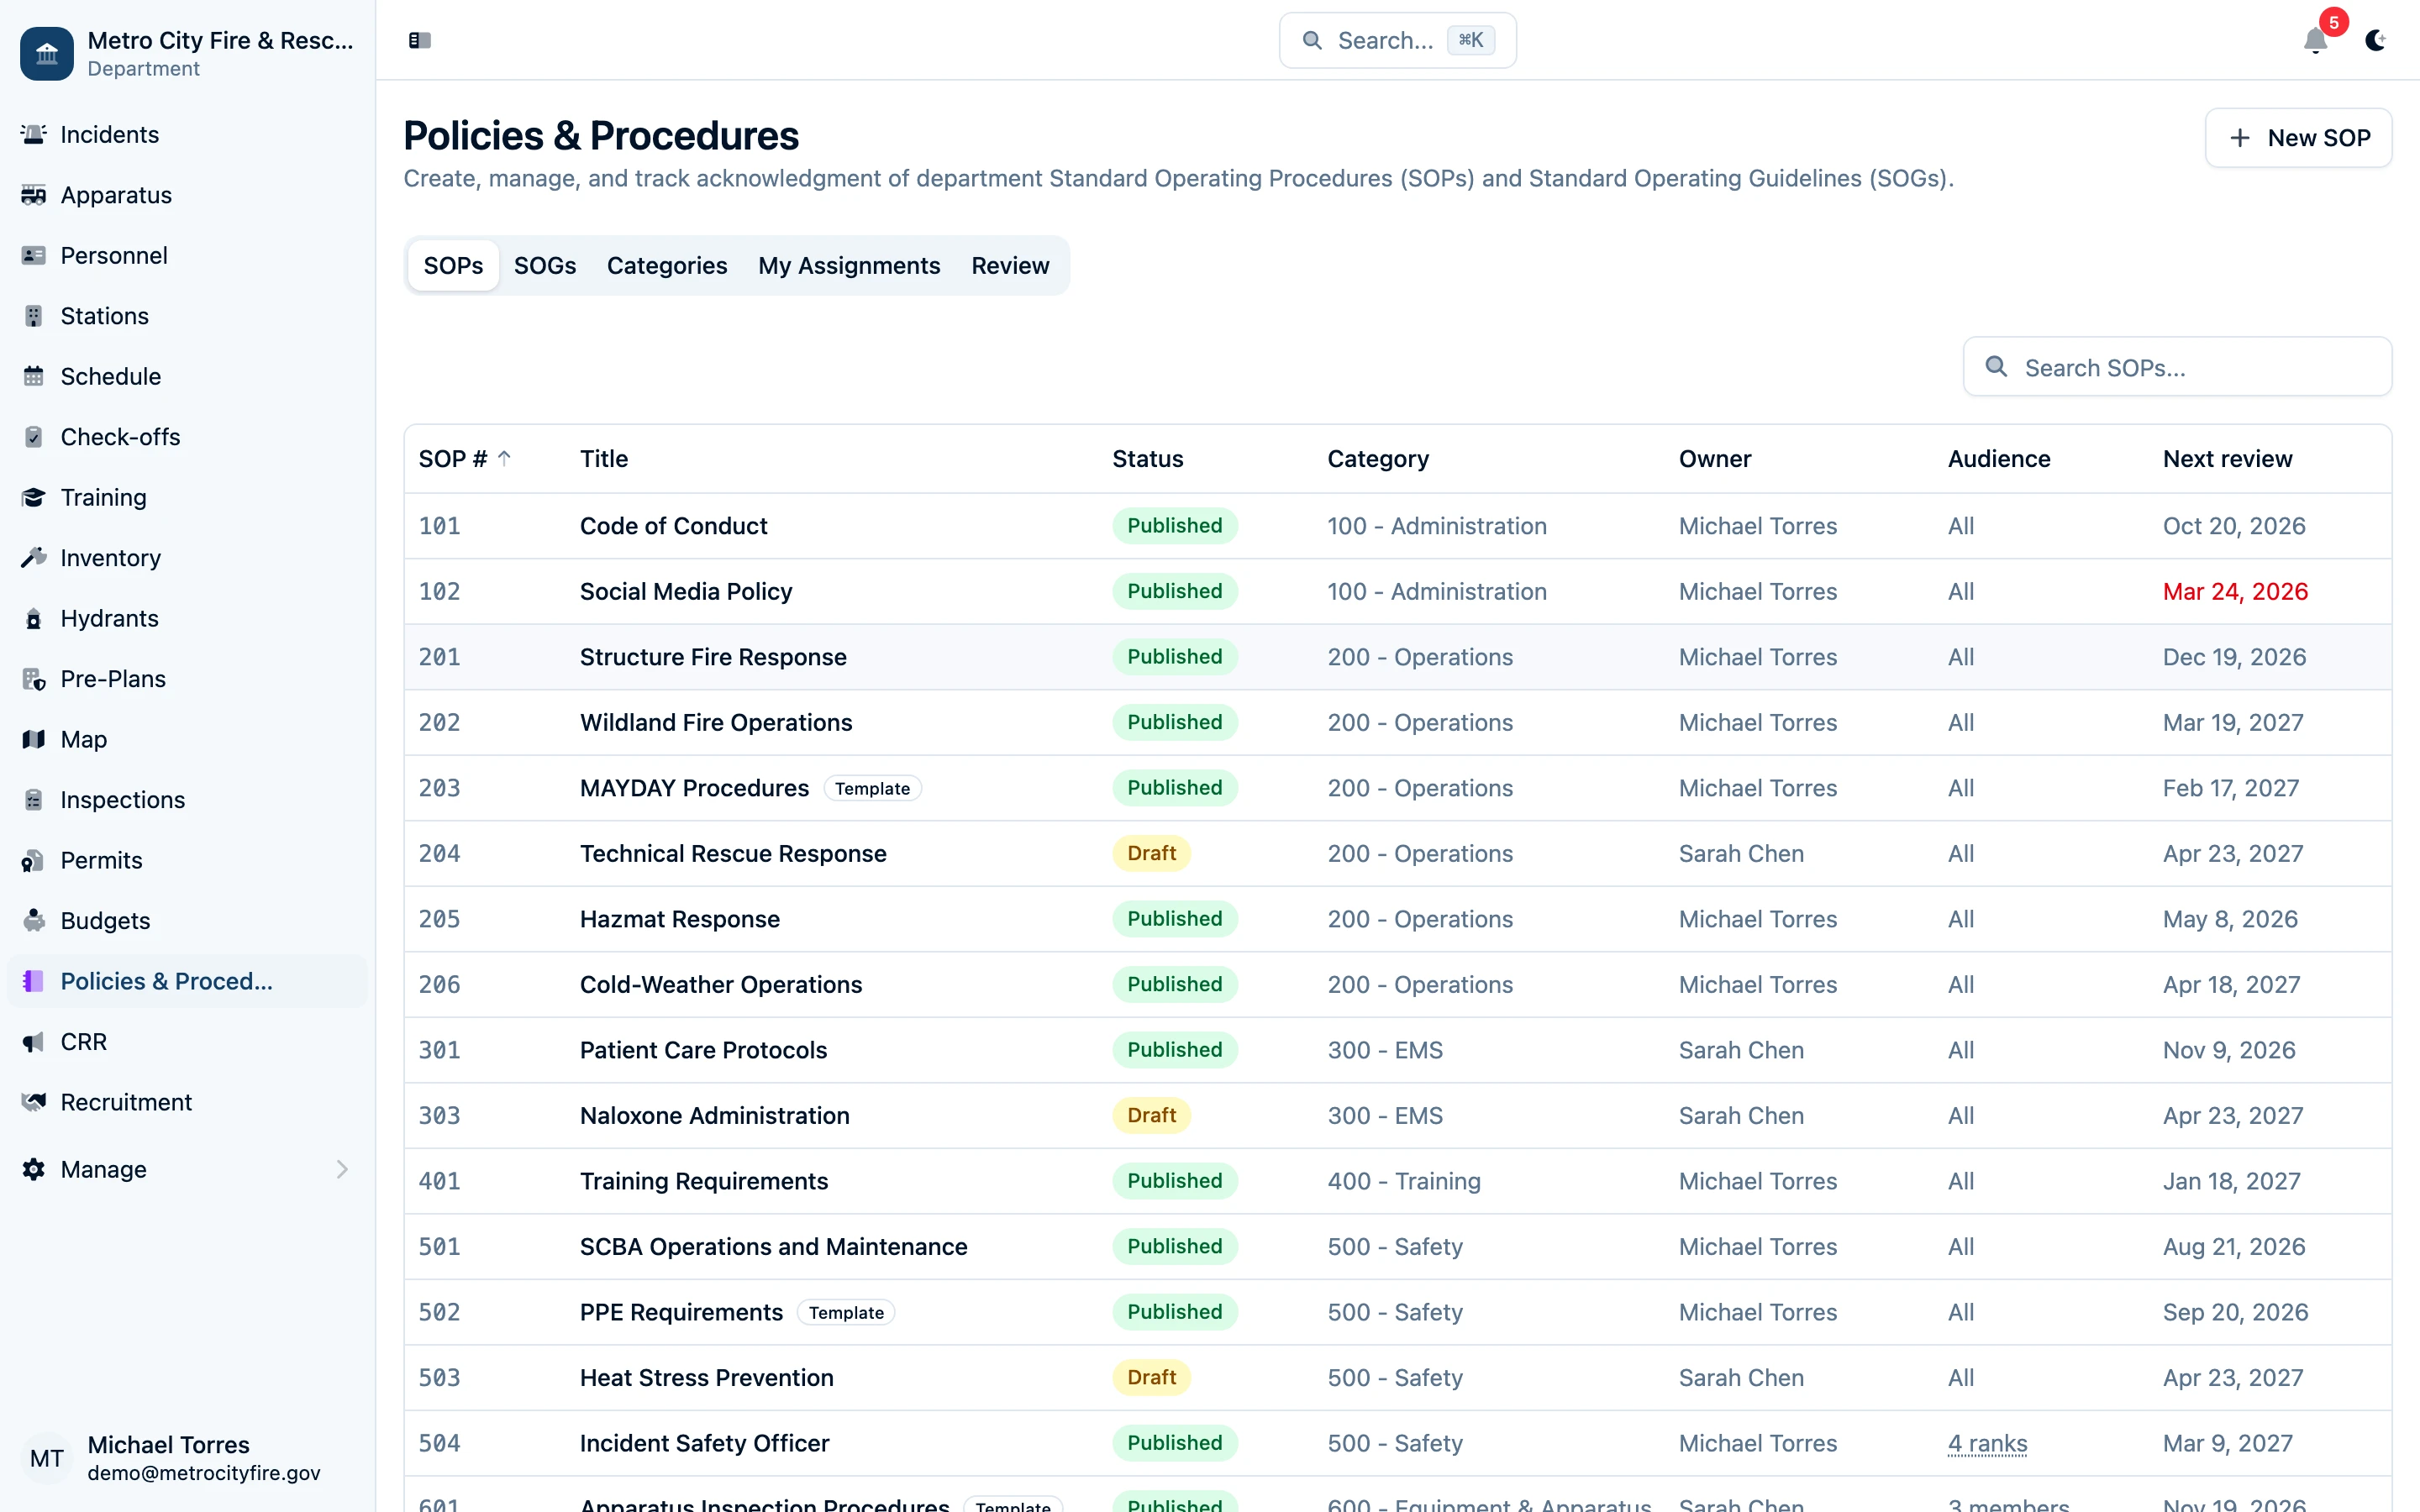The height and width of the screenshot is (1512, 2420).
Task: Open the Incidents section
Action: pos(108,134)
